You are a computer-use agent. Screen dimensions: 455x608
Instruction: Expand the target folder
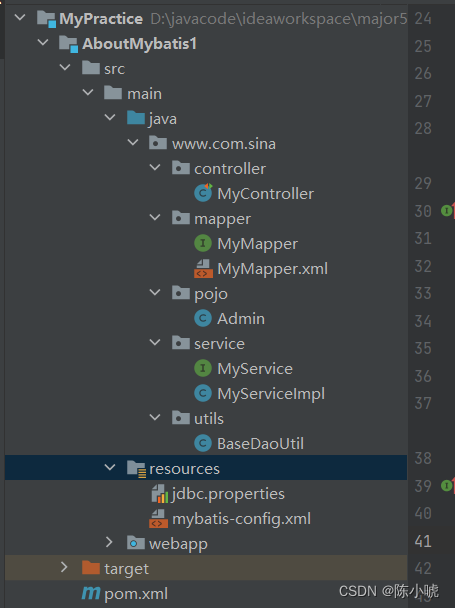tap(64, 568)
